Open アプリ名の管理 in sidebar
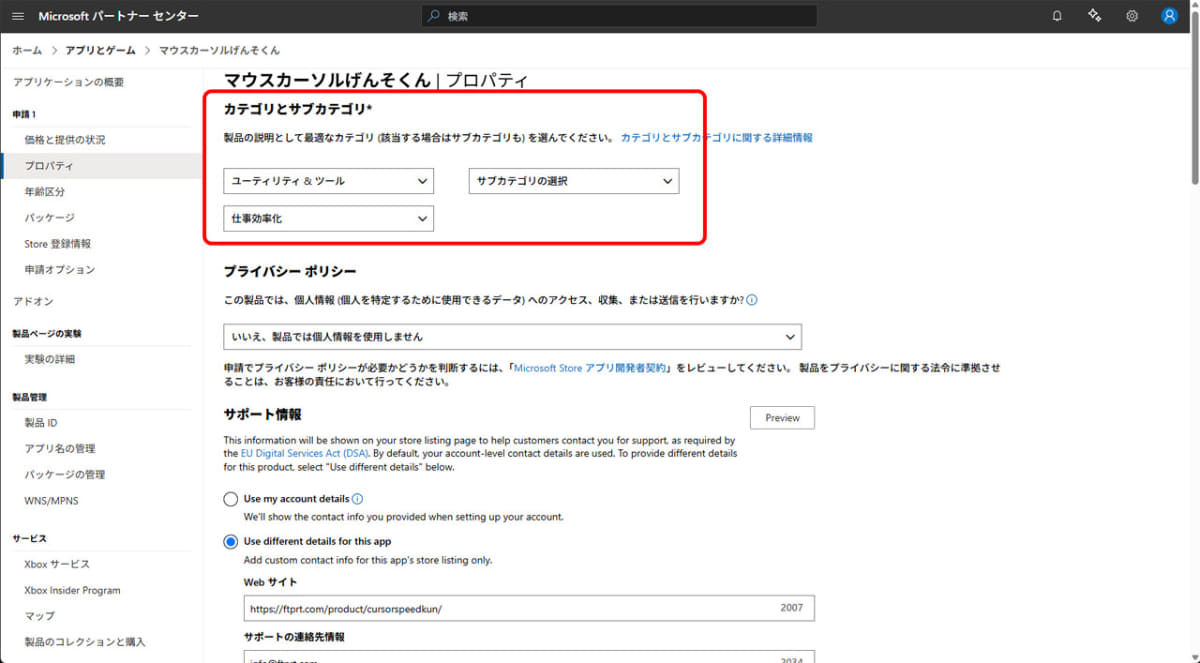The height and width of the screenshot is (663, 1200). click(60, 449)
